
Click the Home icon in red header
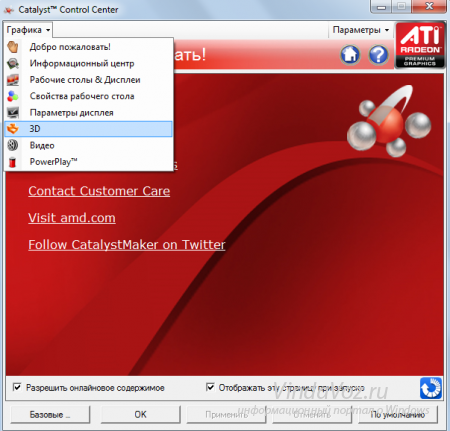[350, 55]
